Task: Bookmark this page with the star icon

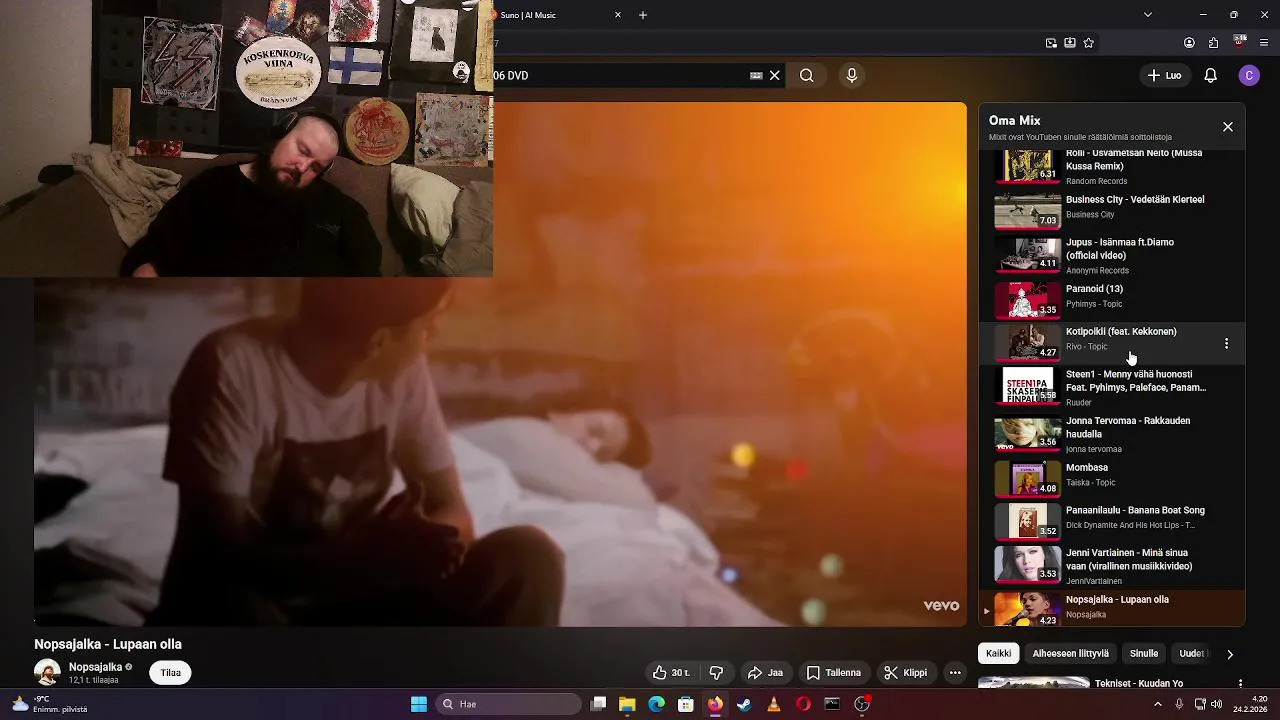Action: (1089, 43)
